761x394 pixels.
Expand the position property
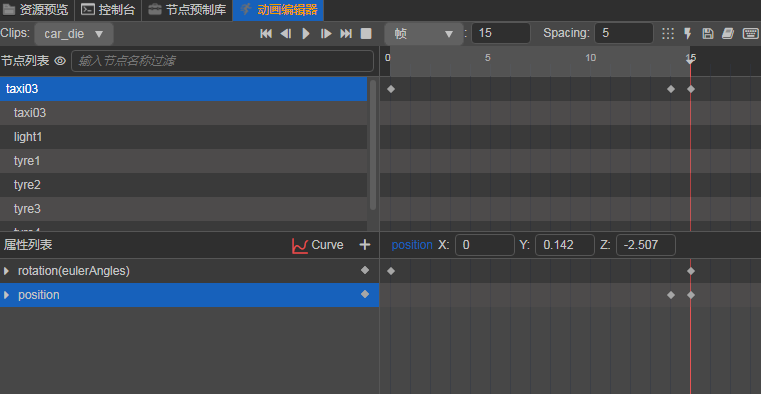click(x=6, y=295)
